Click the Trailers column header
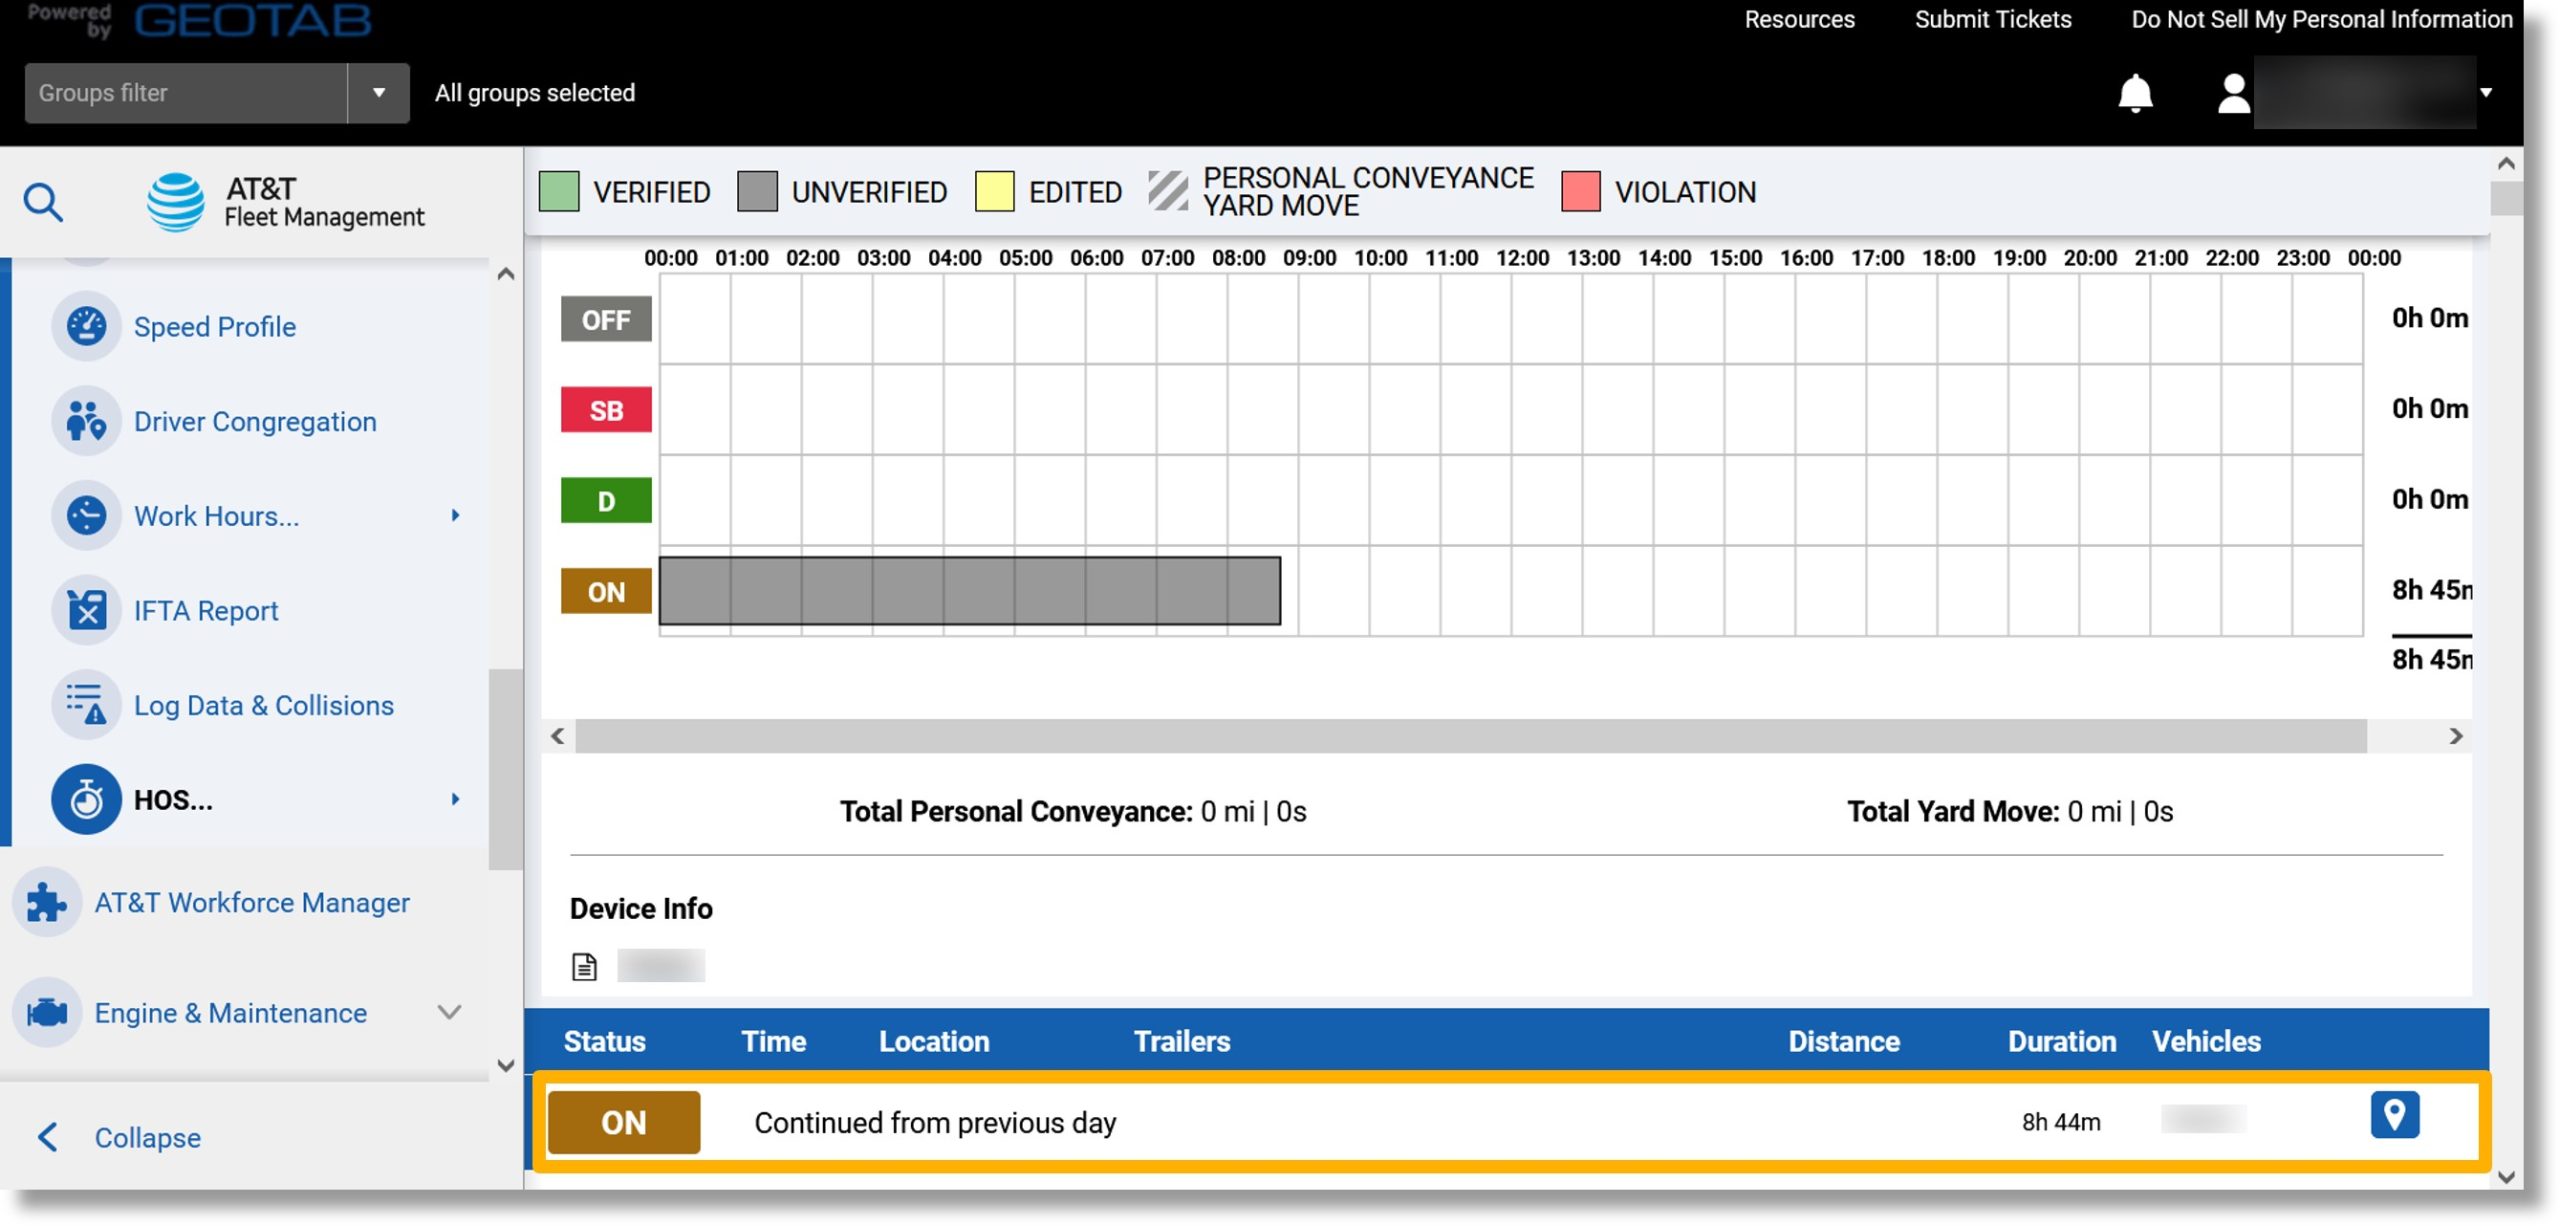Image resolution: width=2560 pixels, height=1226 pixels. (x=1181, y=1041)
